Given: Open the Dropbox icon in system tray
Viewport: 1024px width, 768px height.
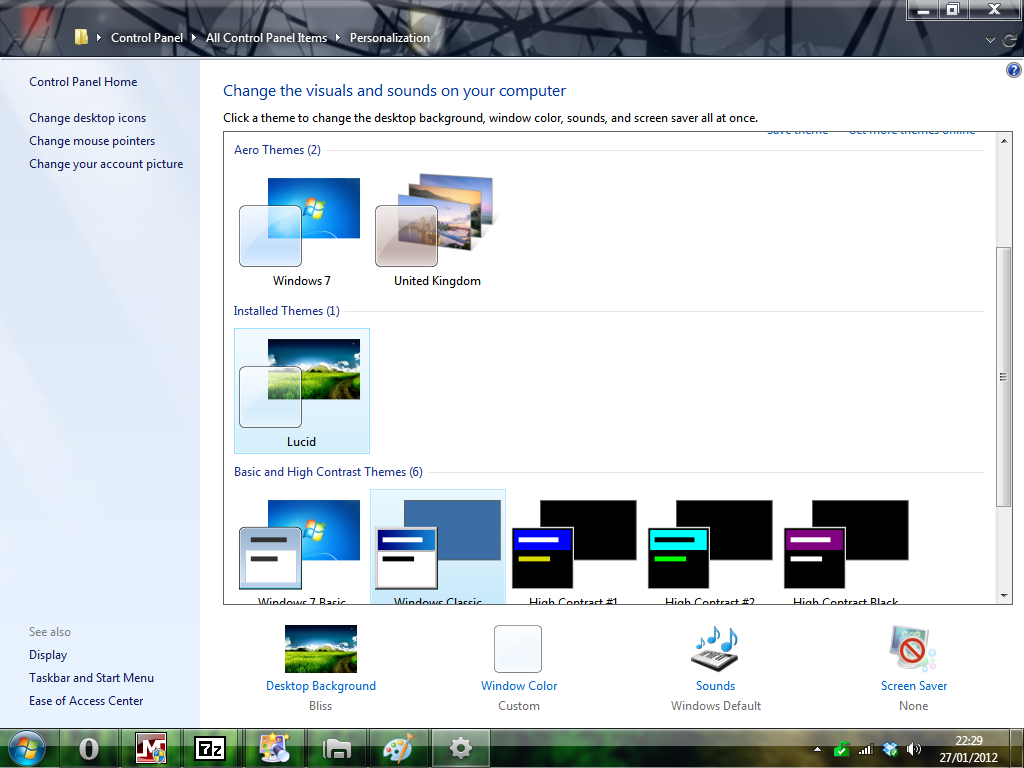Looking at the screenshot, I should tap(890, 750).
